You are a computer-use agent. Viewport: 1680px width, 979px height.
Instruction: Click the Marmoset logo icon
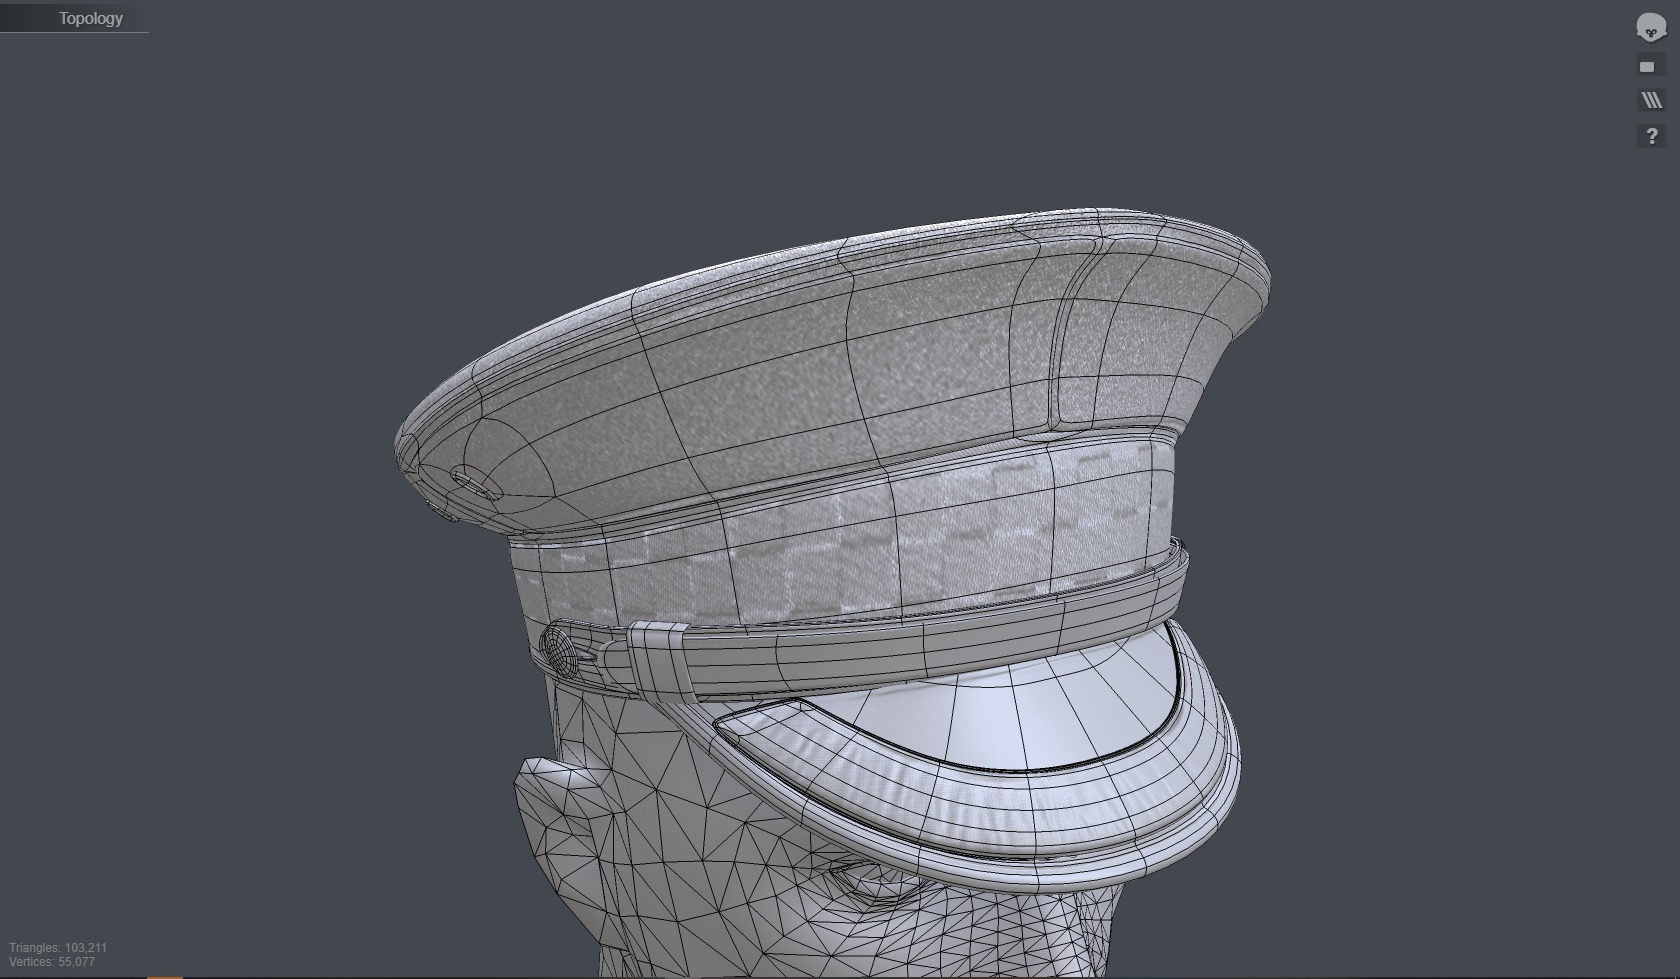pyautogui.click(x=1651, y=28)
